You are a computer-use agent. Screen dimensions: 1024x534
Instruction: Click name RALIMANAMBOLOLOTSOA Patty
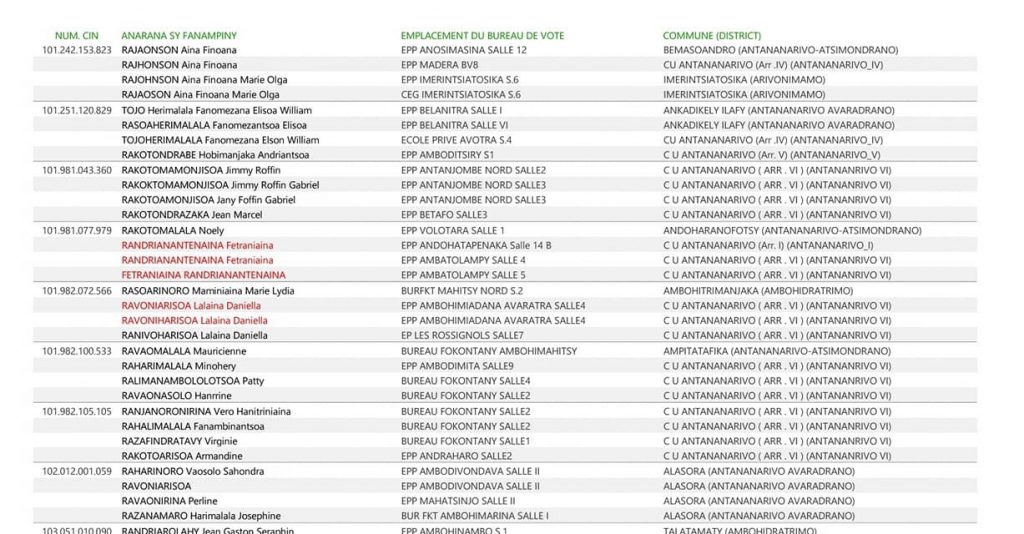pos(193,381)
